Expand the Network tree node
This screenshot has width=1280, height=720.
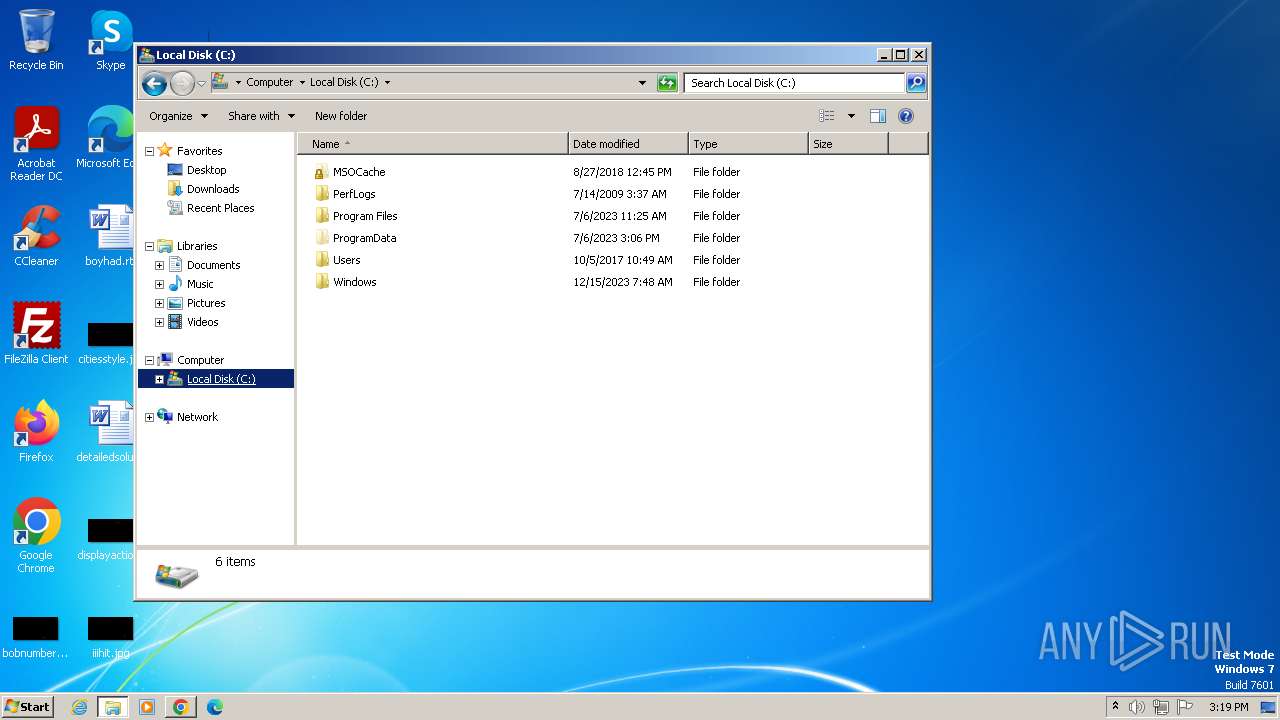coord(150,417)
